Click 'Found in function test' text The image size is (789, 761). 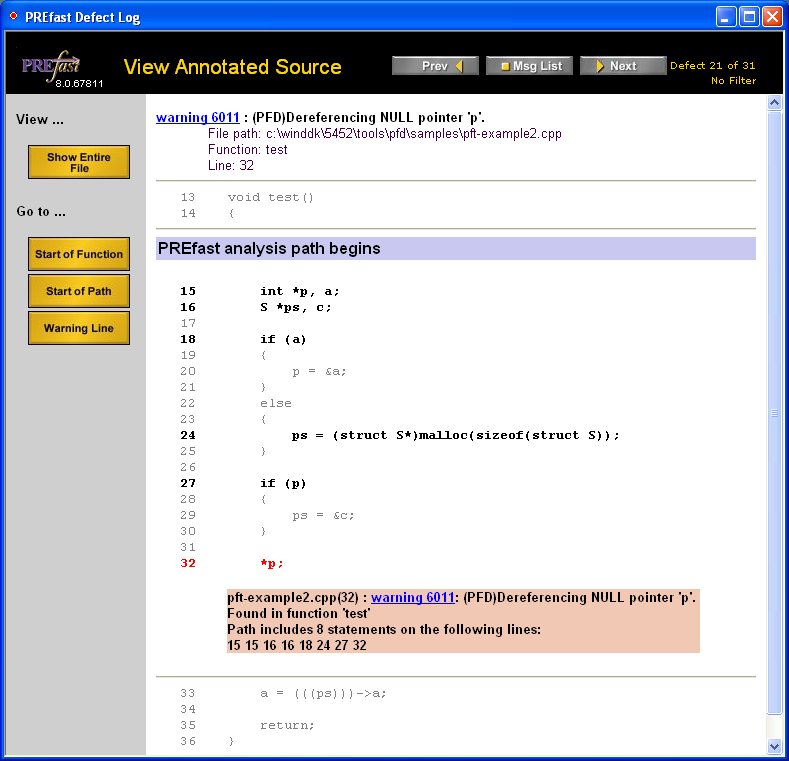pos(298,614)
